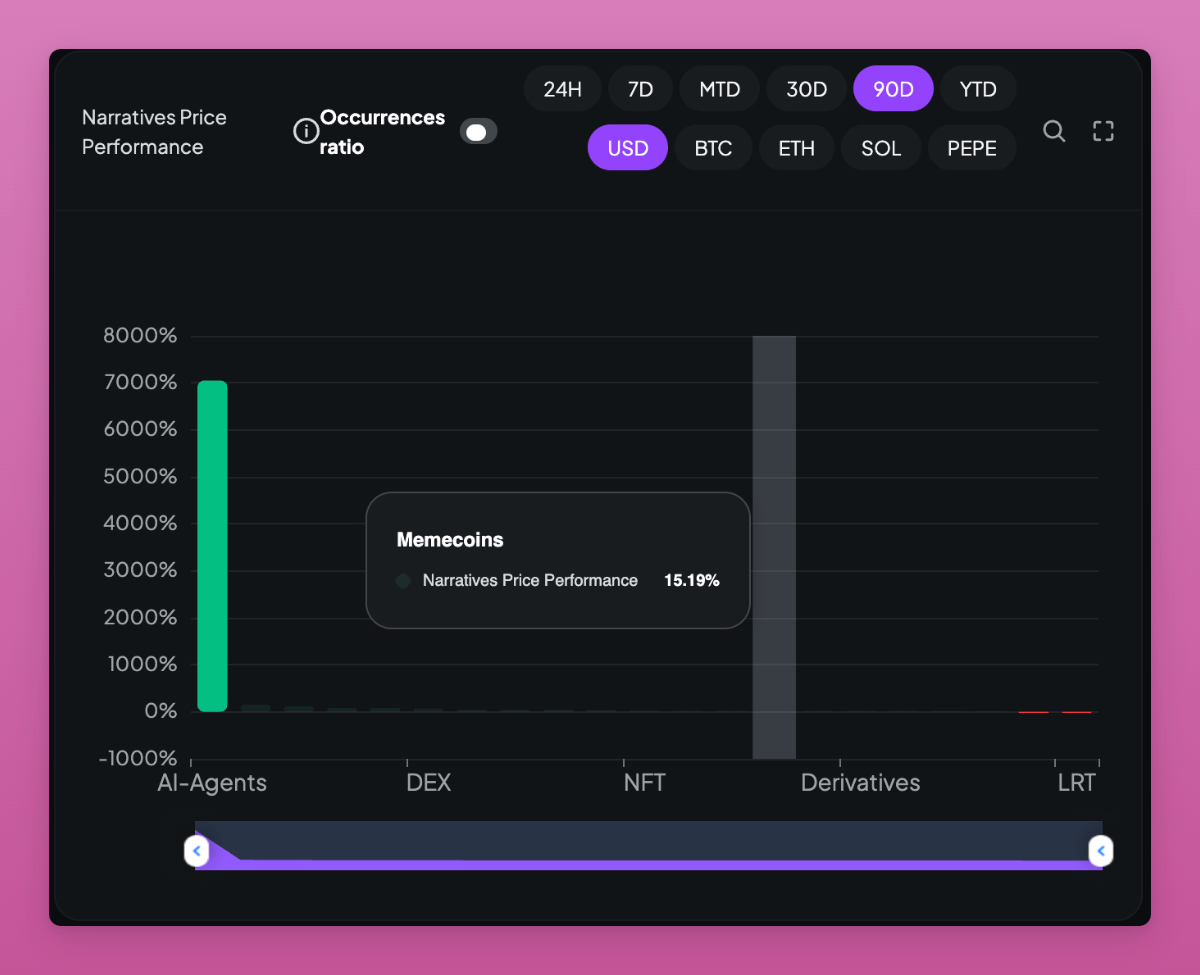
Task: Choose the MTD time range
Action: coord(719,89)
